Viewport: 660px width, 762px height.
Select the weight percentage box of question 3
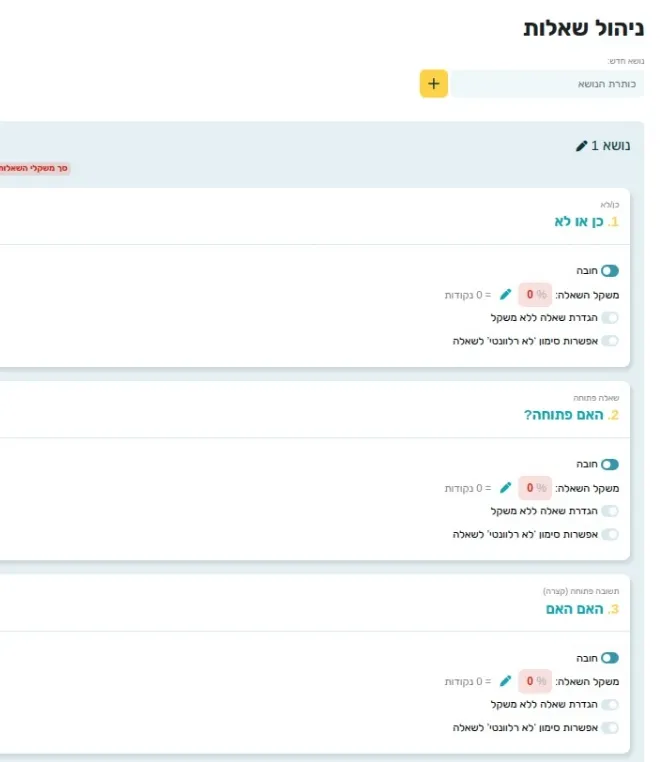coord(534,681)
